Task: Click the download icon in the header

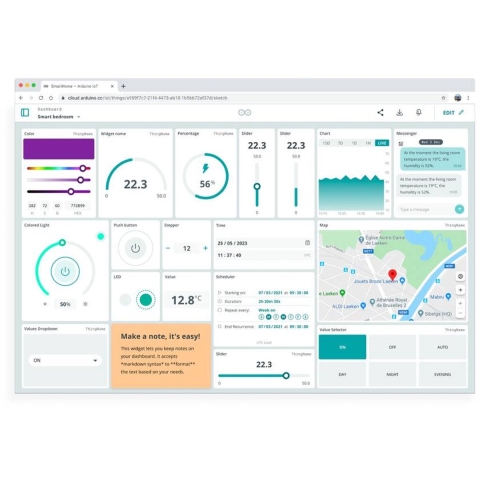Action: coord(399,112)
